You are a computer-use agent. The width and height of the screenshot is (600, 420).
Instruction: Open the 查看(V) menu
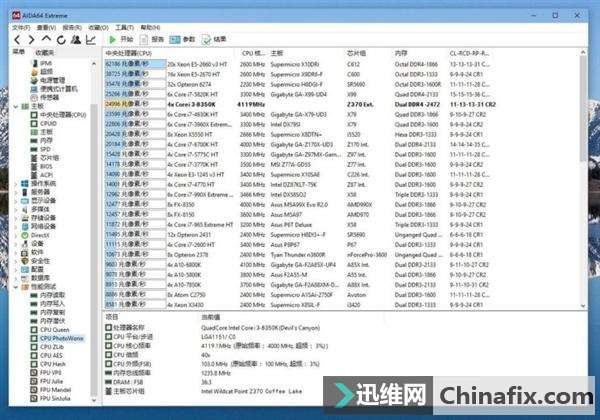46,28
